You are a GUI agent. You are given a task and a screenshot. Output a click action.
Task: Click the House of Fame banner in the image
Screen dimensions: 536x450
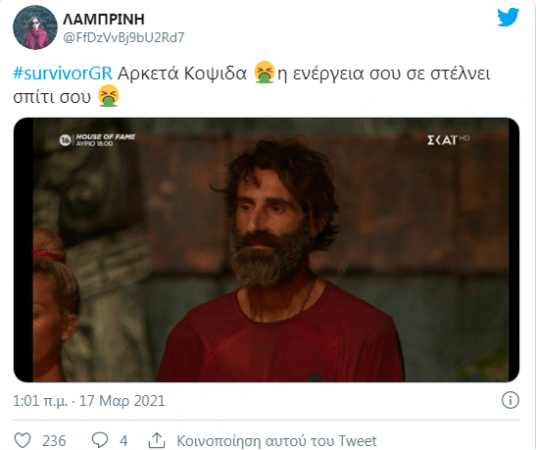pyautogui.click(x=98, y=140)
